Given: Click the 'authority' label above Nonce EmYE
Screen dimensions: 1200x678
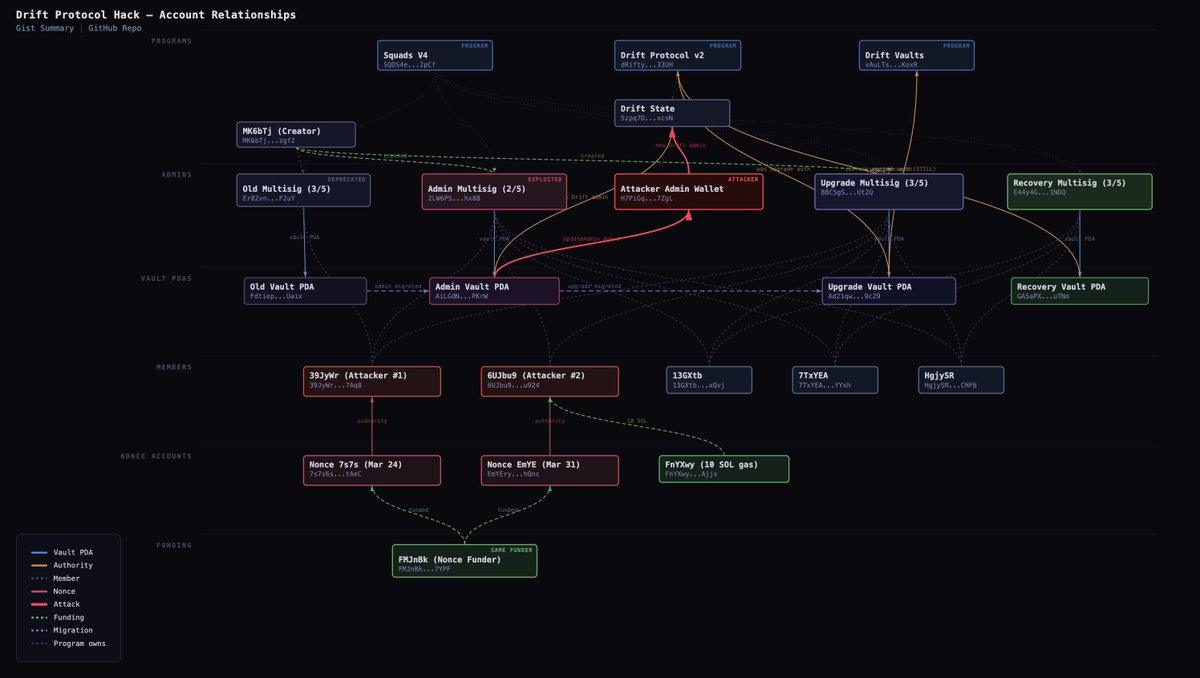Looking at the screenshot, I should 550,421.
